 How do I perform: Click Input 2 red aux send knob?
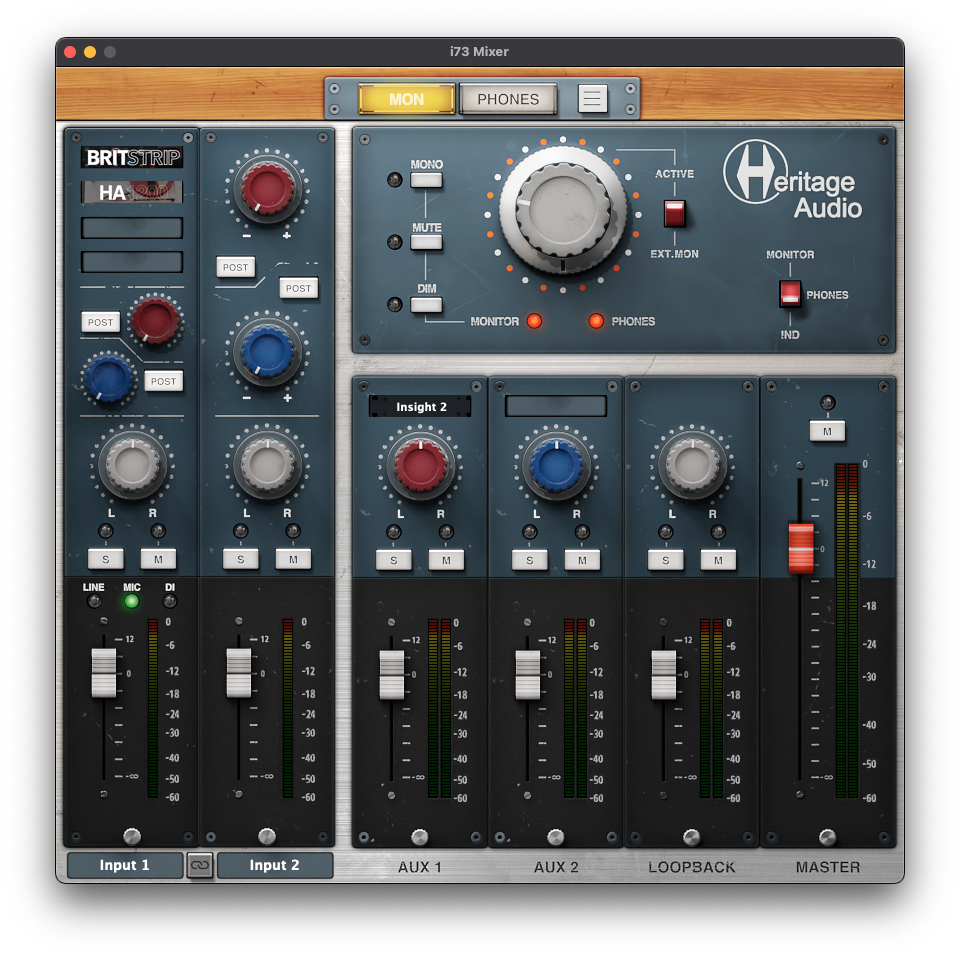coord(267,188)
